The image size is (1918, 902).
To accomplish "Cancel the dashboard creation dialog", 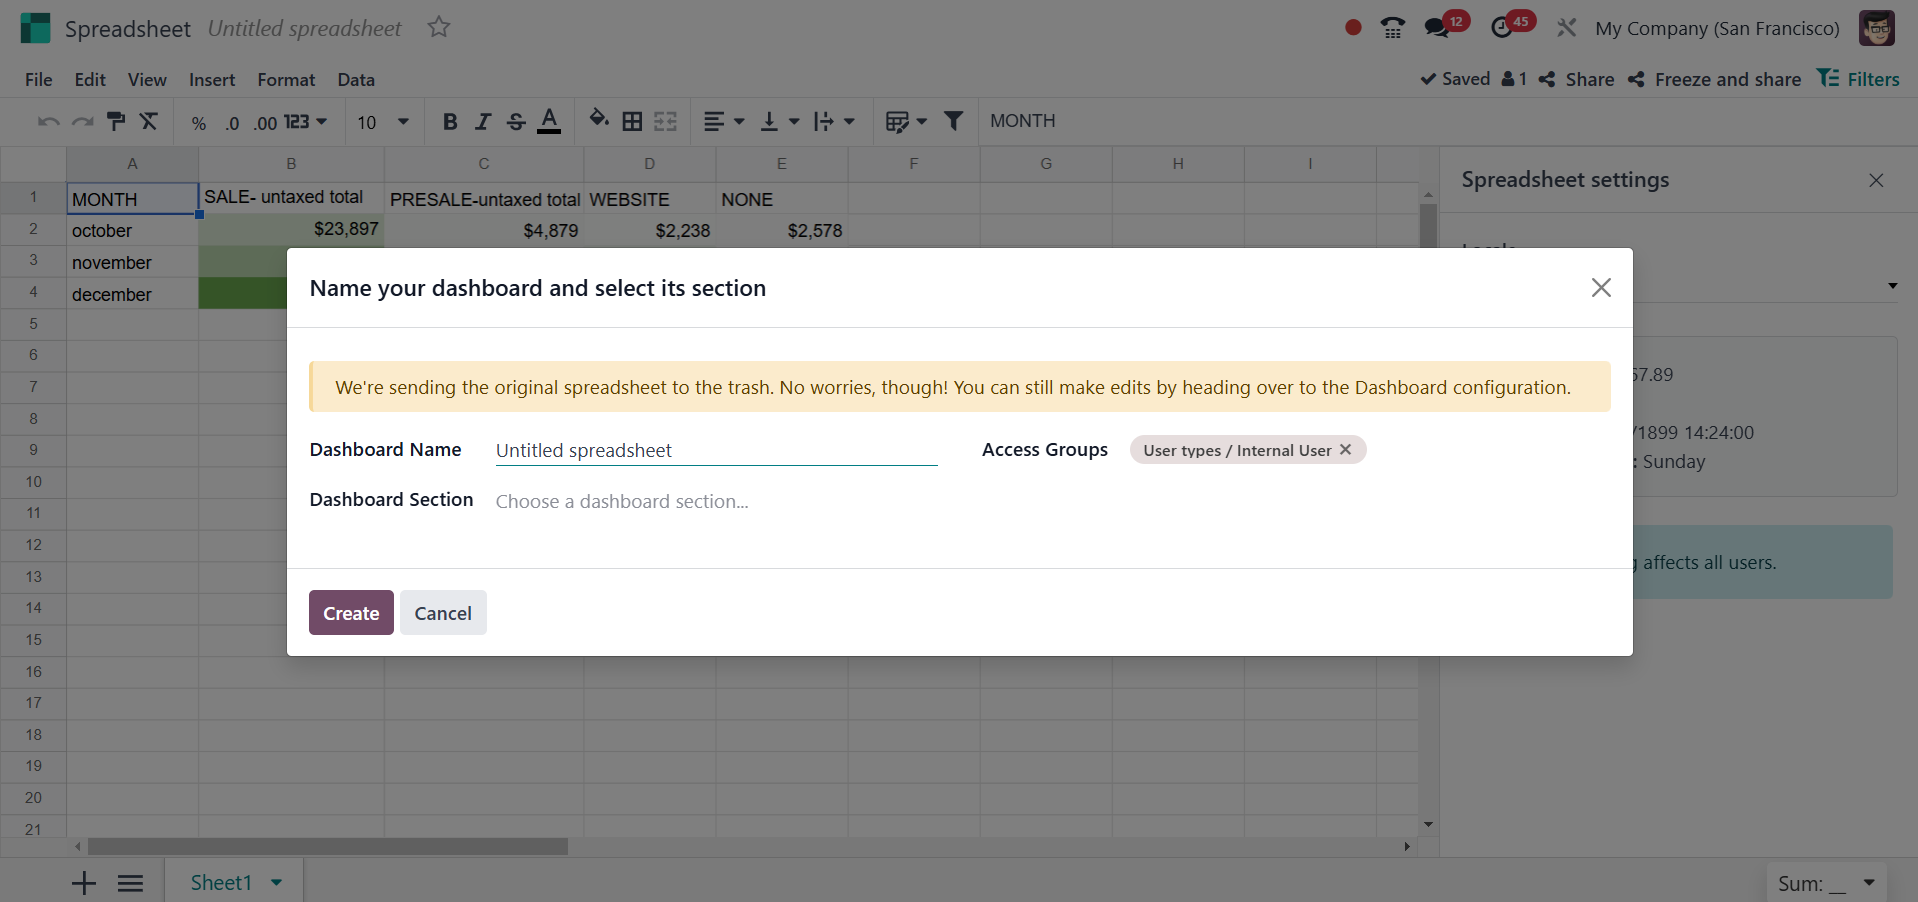I will tap(443, 613).
